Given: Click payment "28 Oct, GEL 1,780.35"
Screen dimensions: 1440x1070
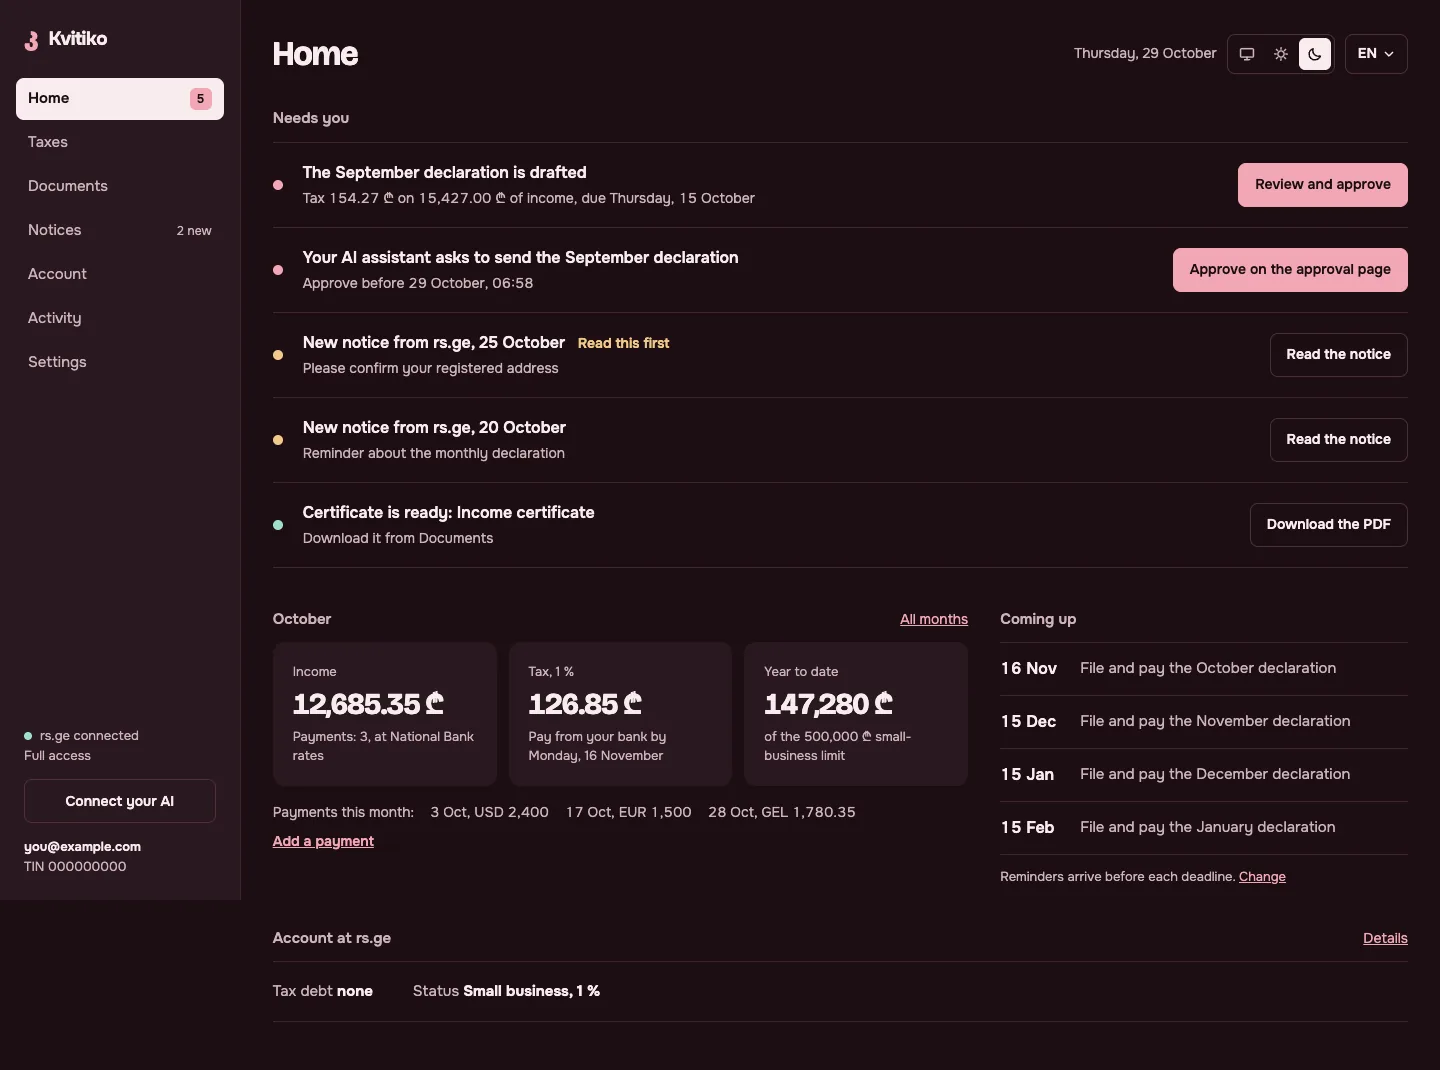Looking at the screenshot, I should pos(782,812).
